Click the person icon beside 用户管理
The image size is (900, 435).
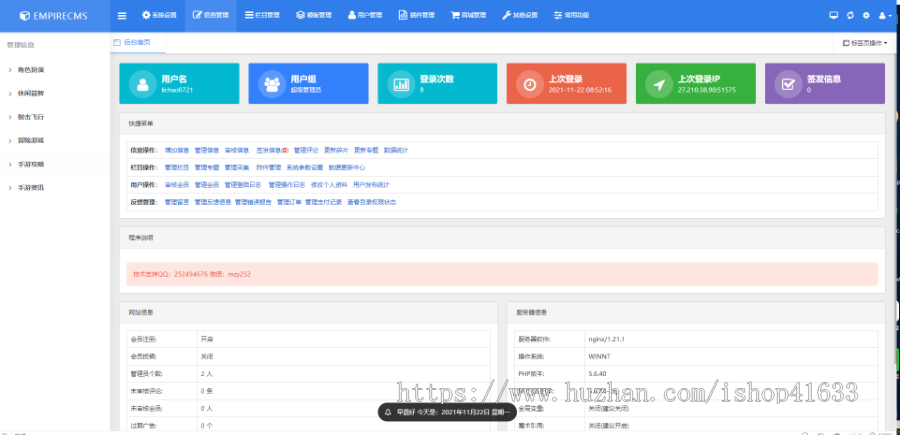click(351, 15)
